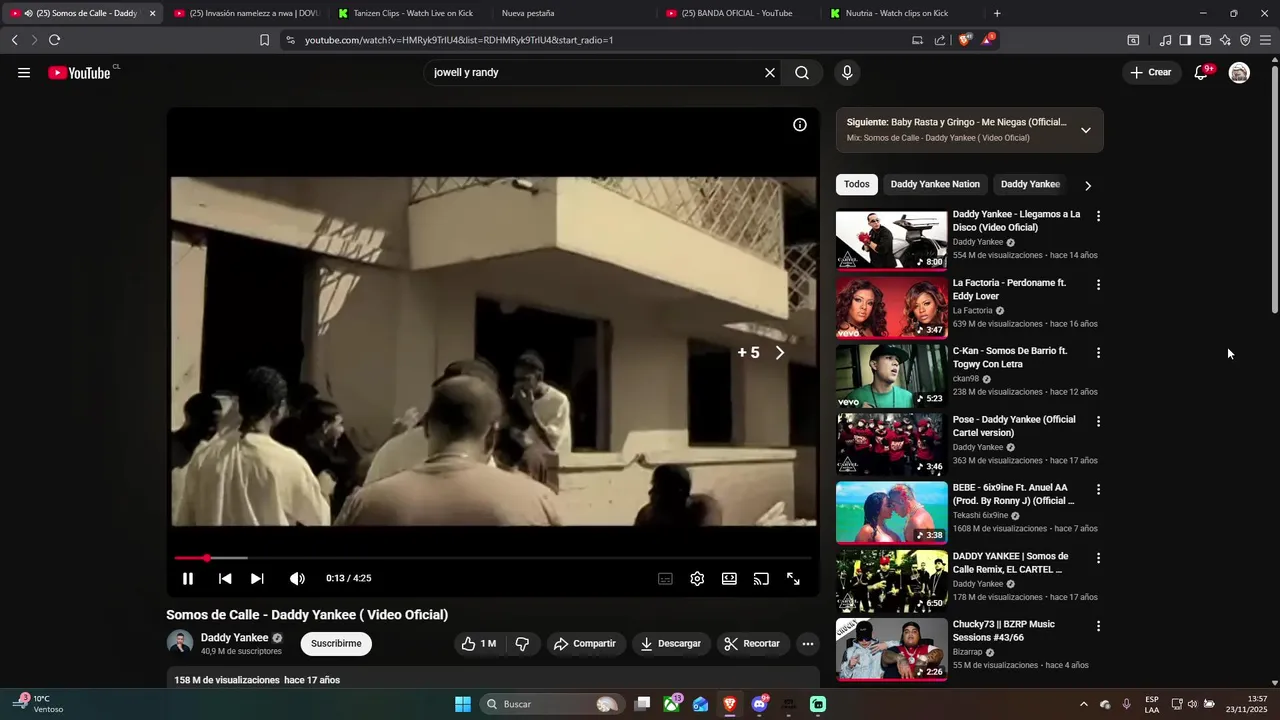This screenshot has height=720, width=1280.
Task: Open Brave VPN shield icon
Action: click(1245, 40)
